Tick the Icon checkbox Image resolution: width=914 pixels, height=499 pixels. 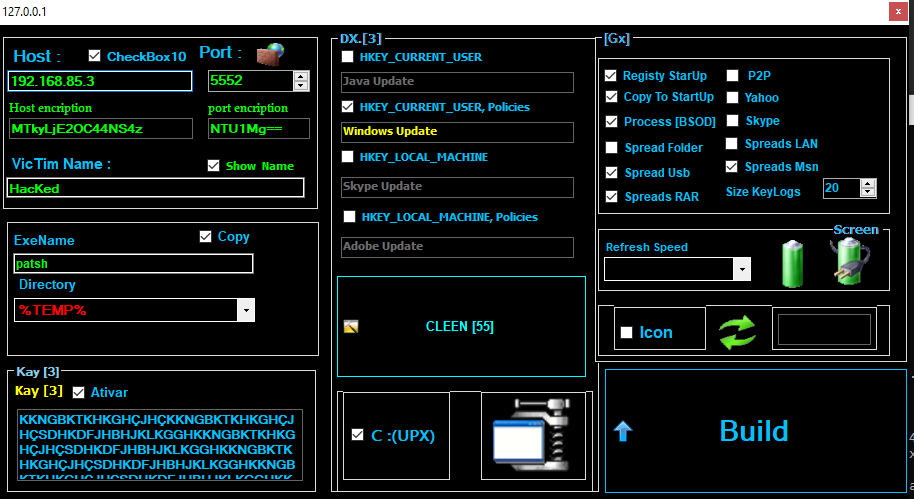pos(626,333)
